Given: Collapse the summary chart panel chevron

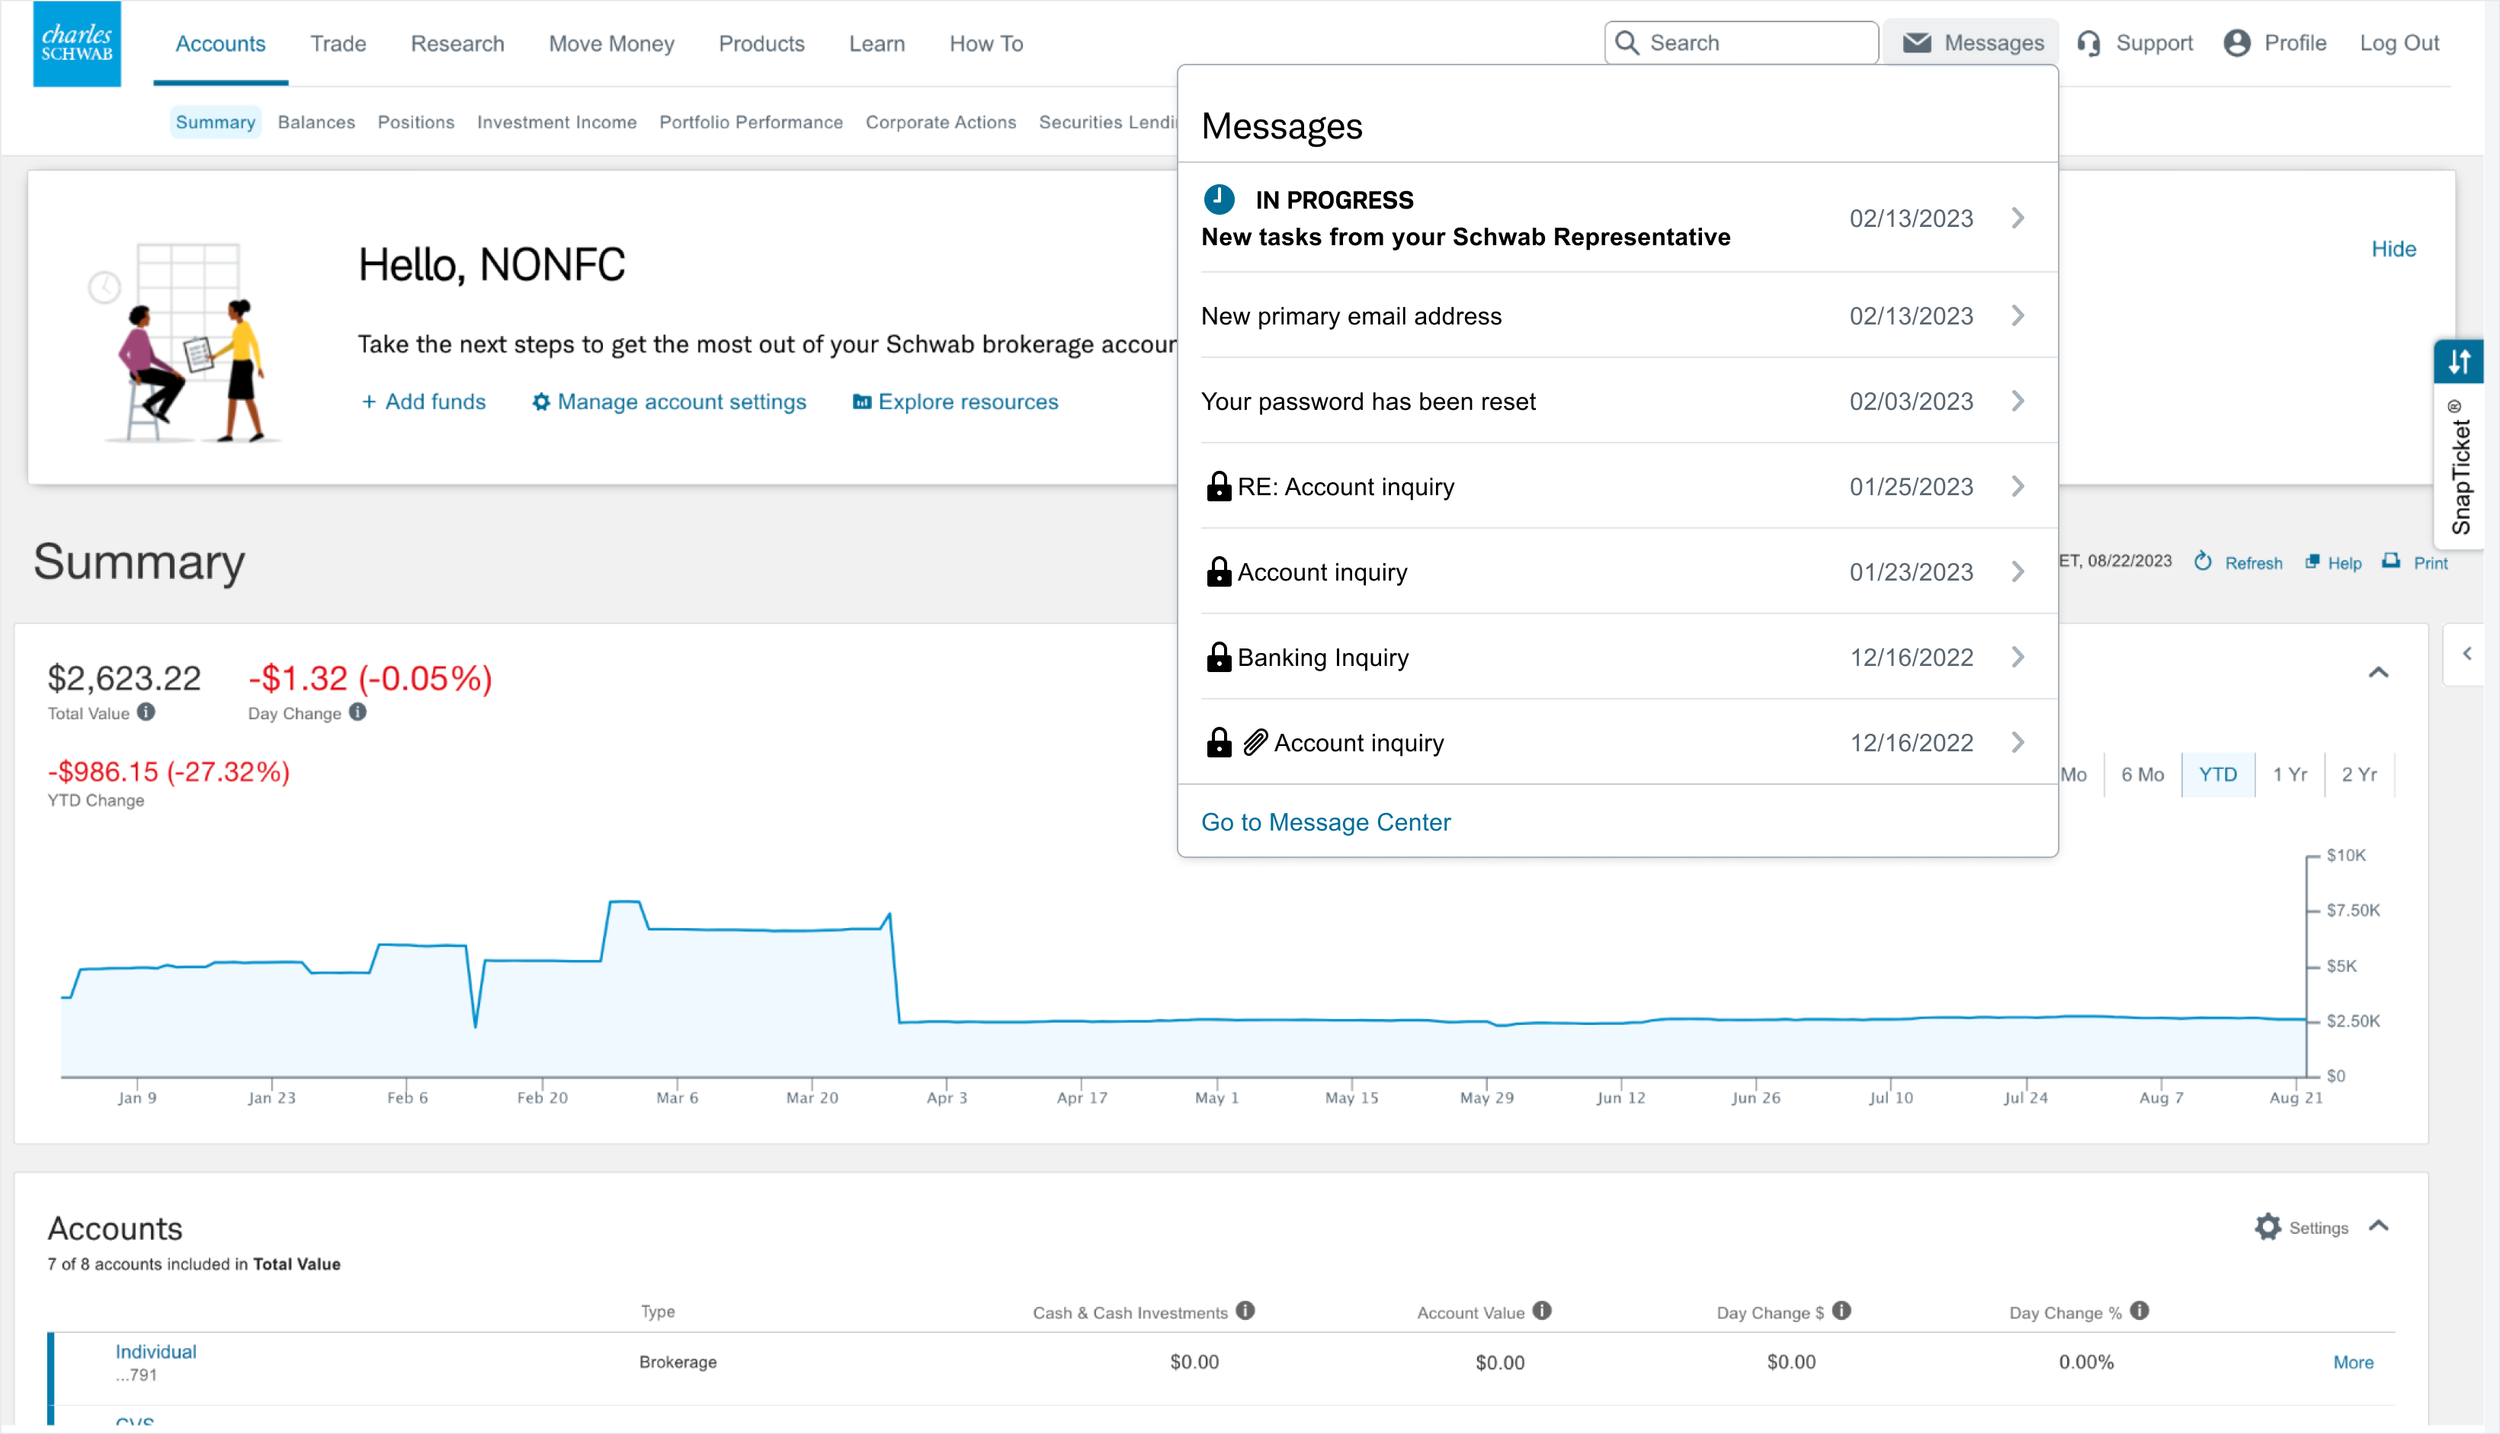Looking at the screenshot, I should coord(2379,673).
